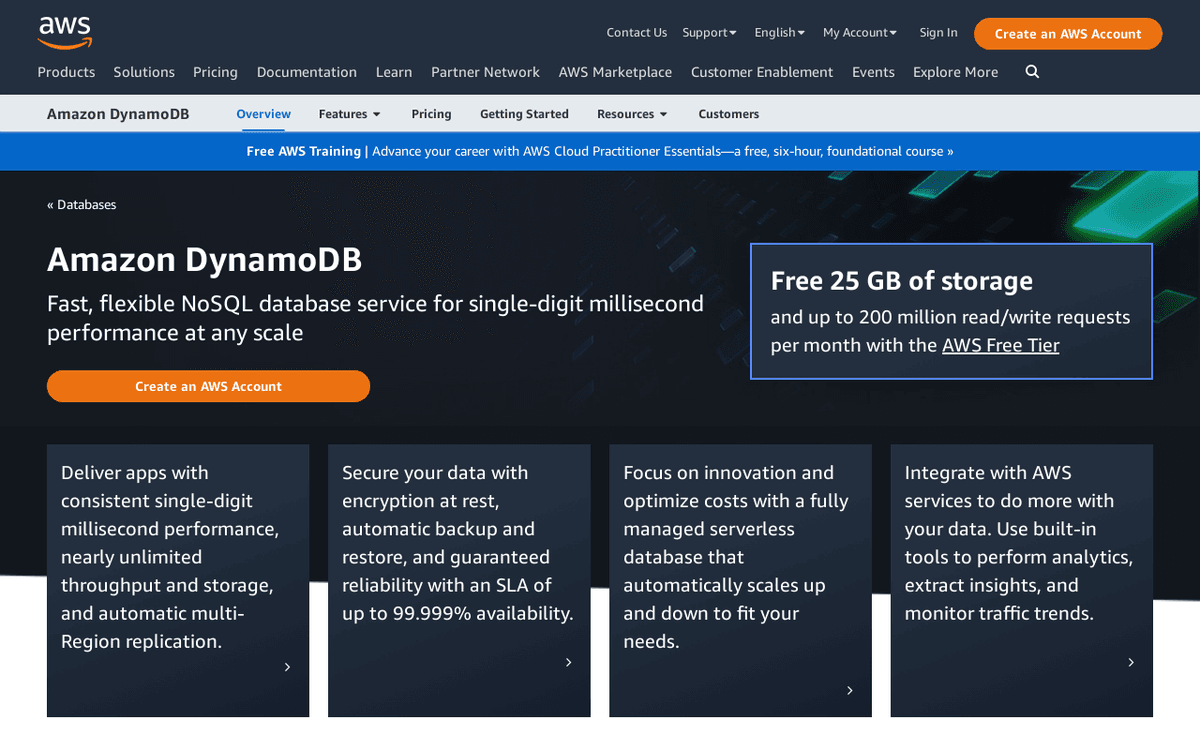Select the DynamoDB Pricing tab
The width and height of the screenshot is (1200, 750).
click(431, 114)
